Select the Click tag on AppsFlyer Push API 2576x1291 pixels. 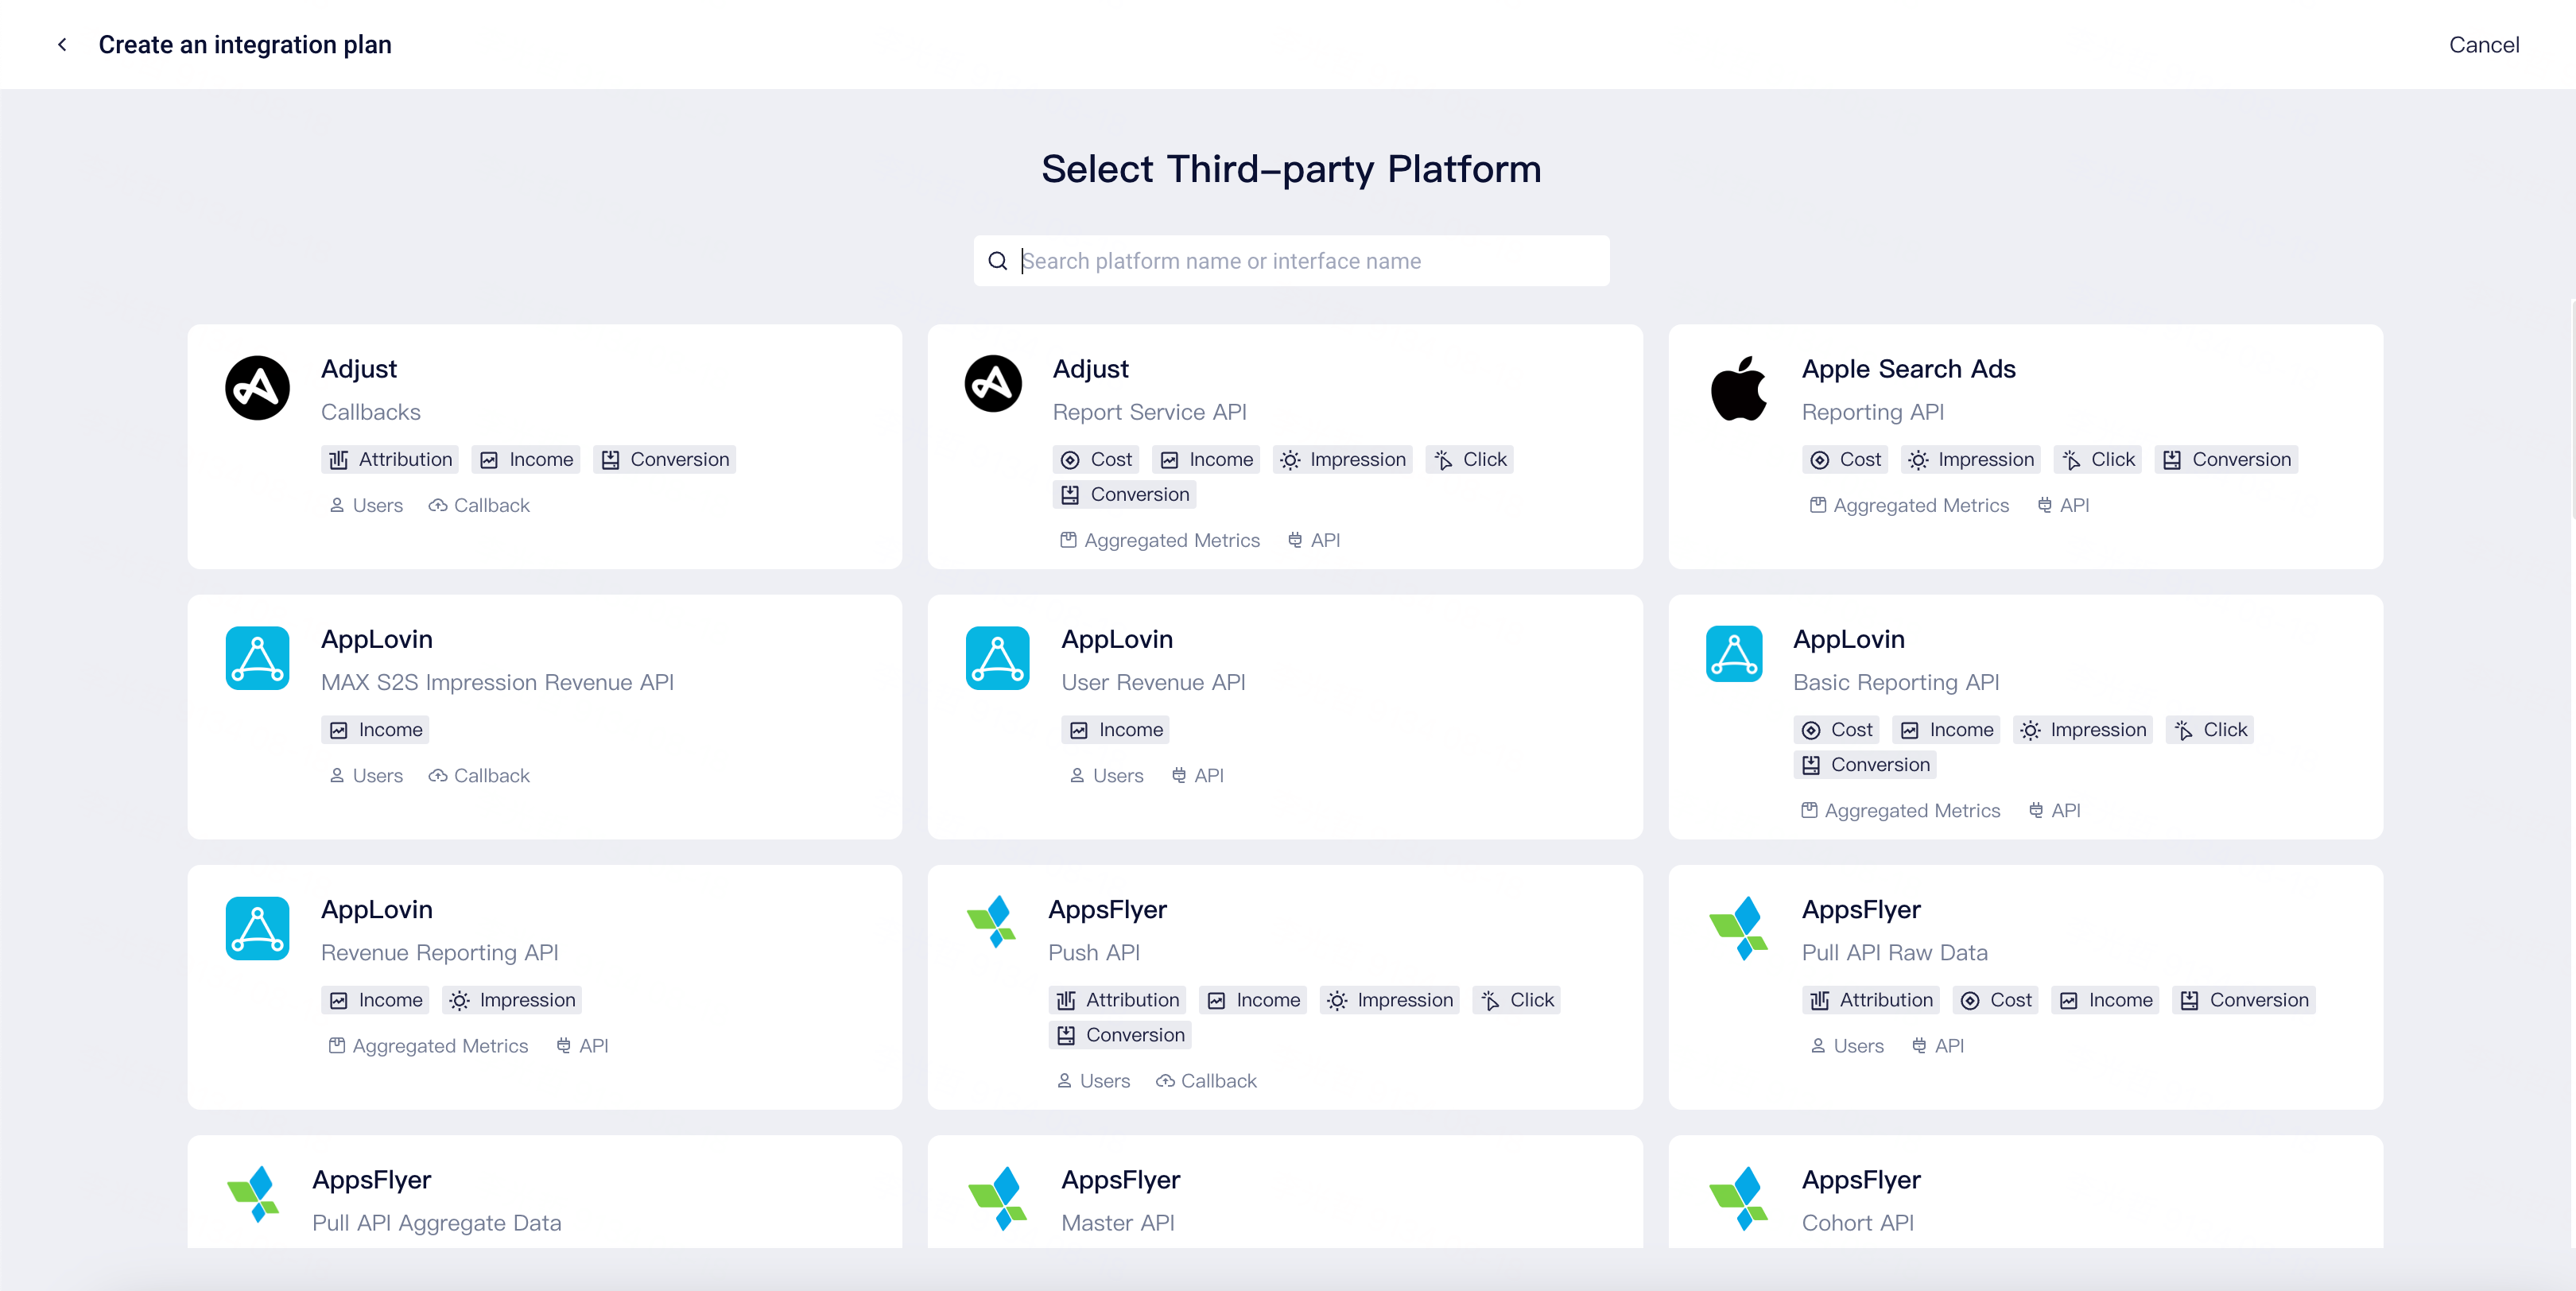pyautogui.click(x=1516, y=999)
